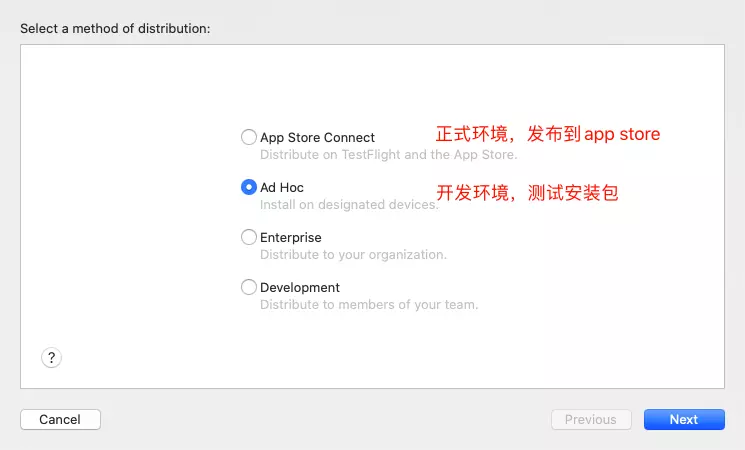Screen dimensions: 745x450
Task: Click "Distribute on TestFlight and the App Store" description
Action: pos(388,155)
